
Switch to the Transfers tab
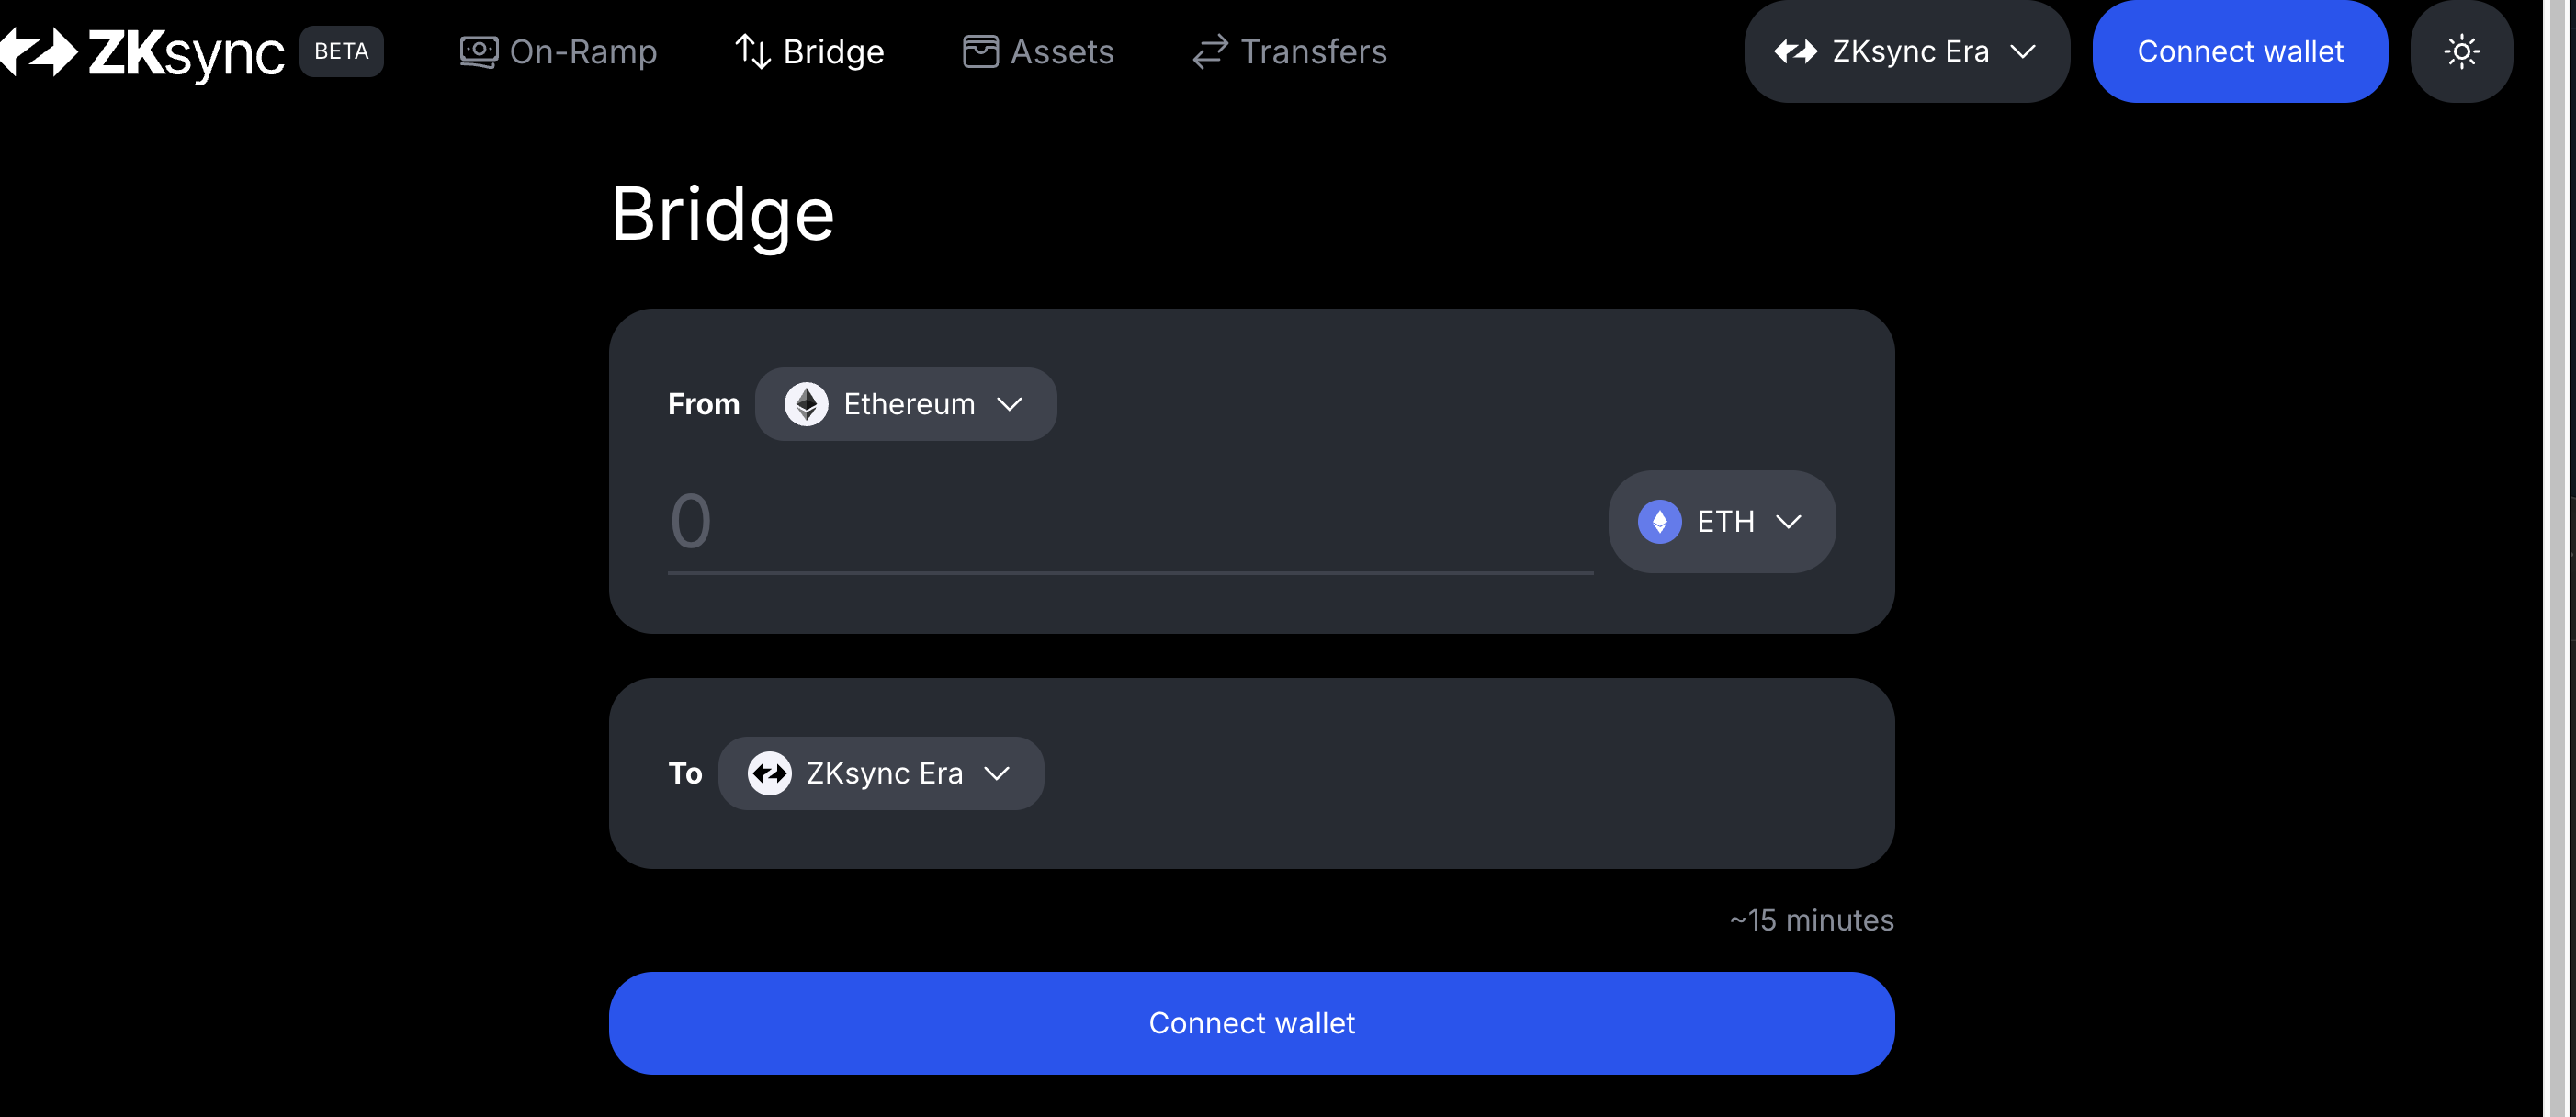1313,52
